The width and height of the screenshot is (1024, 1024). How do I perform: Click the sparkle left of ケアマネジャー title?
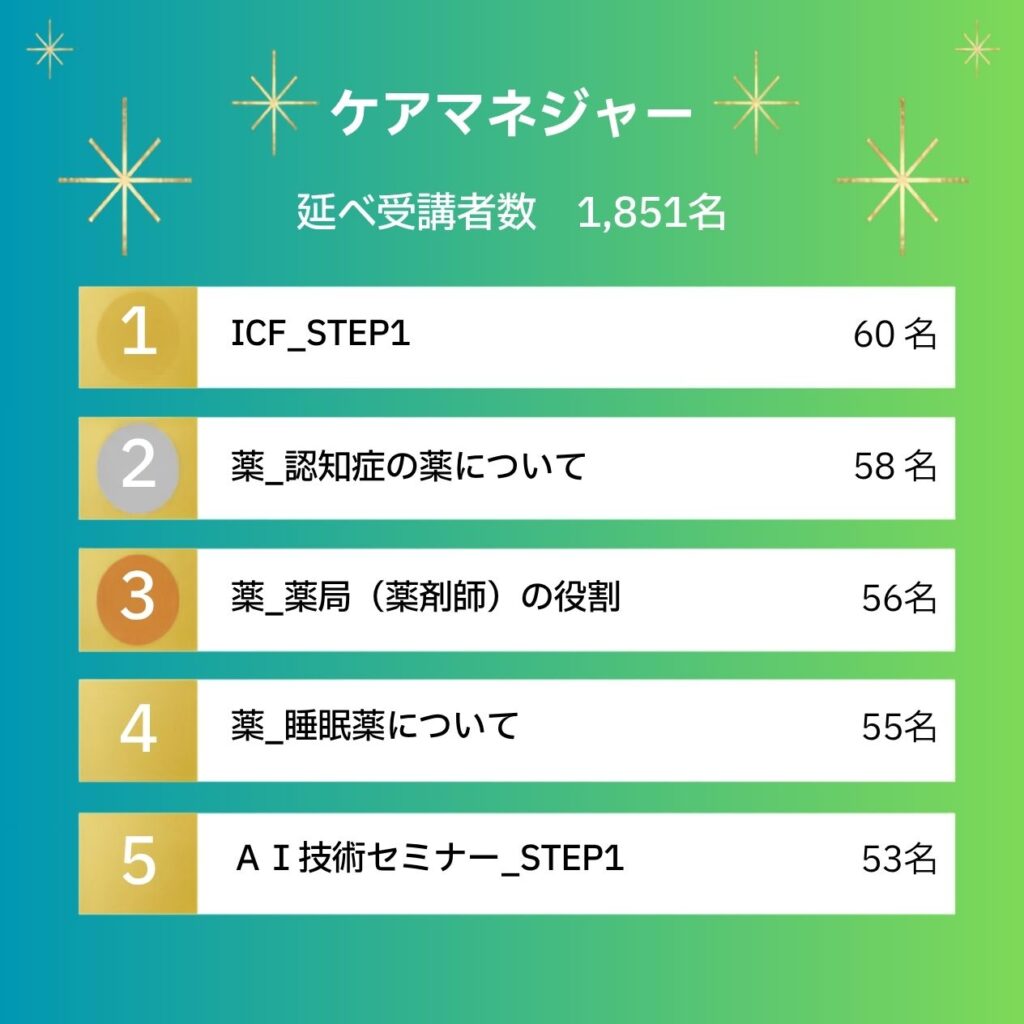tap(274, 103)
